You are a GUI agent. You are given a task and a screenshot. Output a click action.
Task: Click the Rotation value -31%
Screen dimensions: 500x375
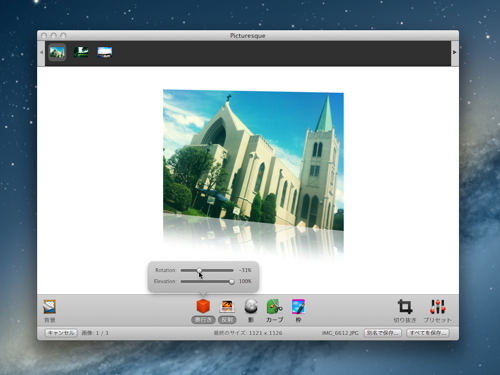click(245, 270)
